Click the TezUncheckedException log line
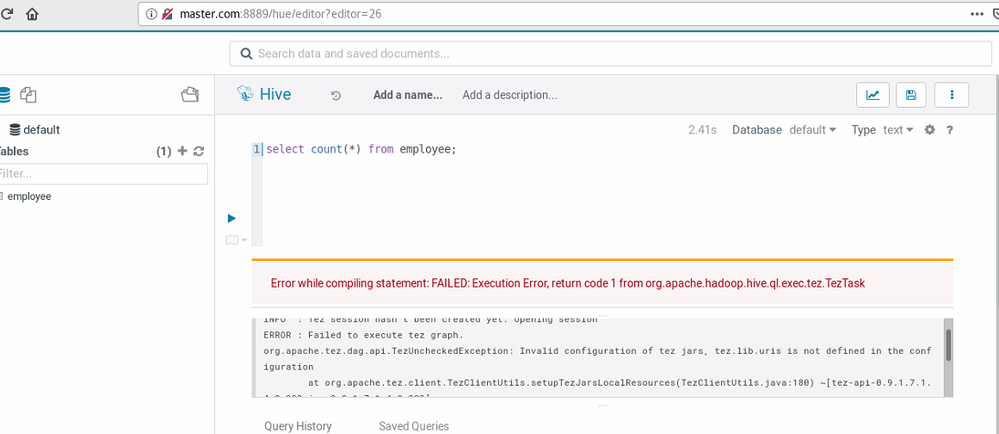 click(x=597, y=359)
